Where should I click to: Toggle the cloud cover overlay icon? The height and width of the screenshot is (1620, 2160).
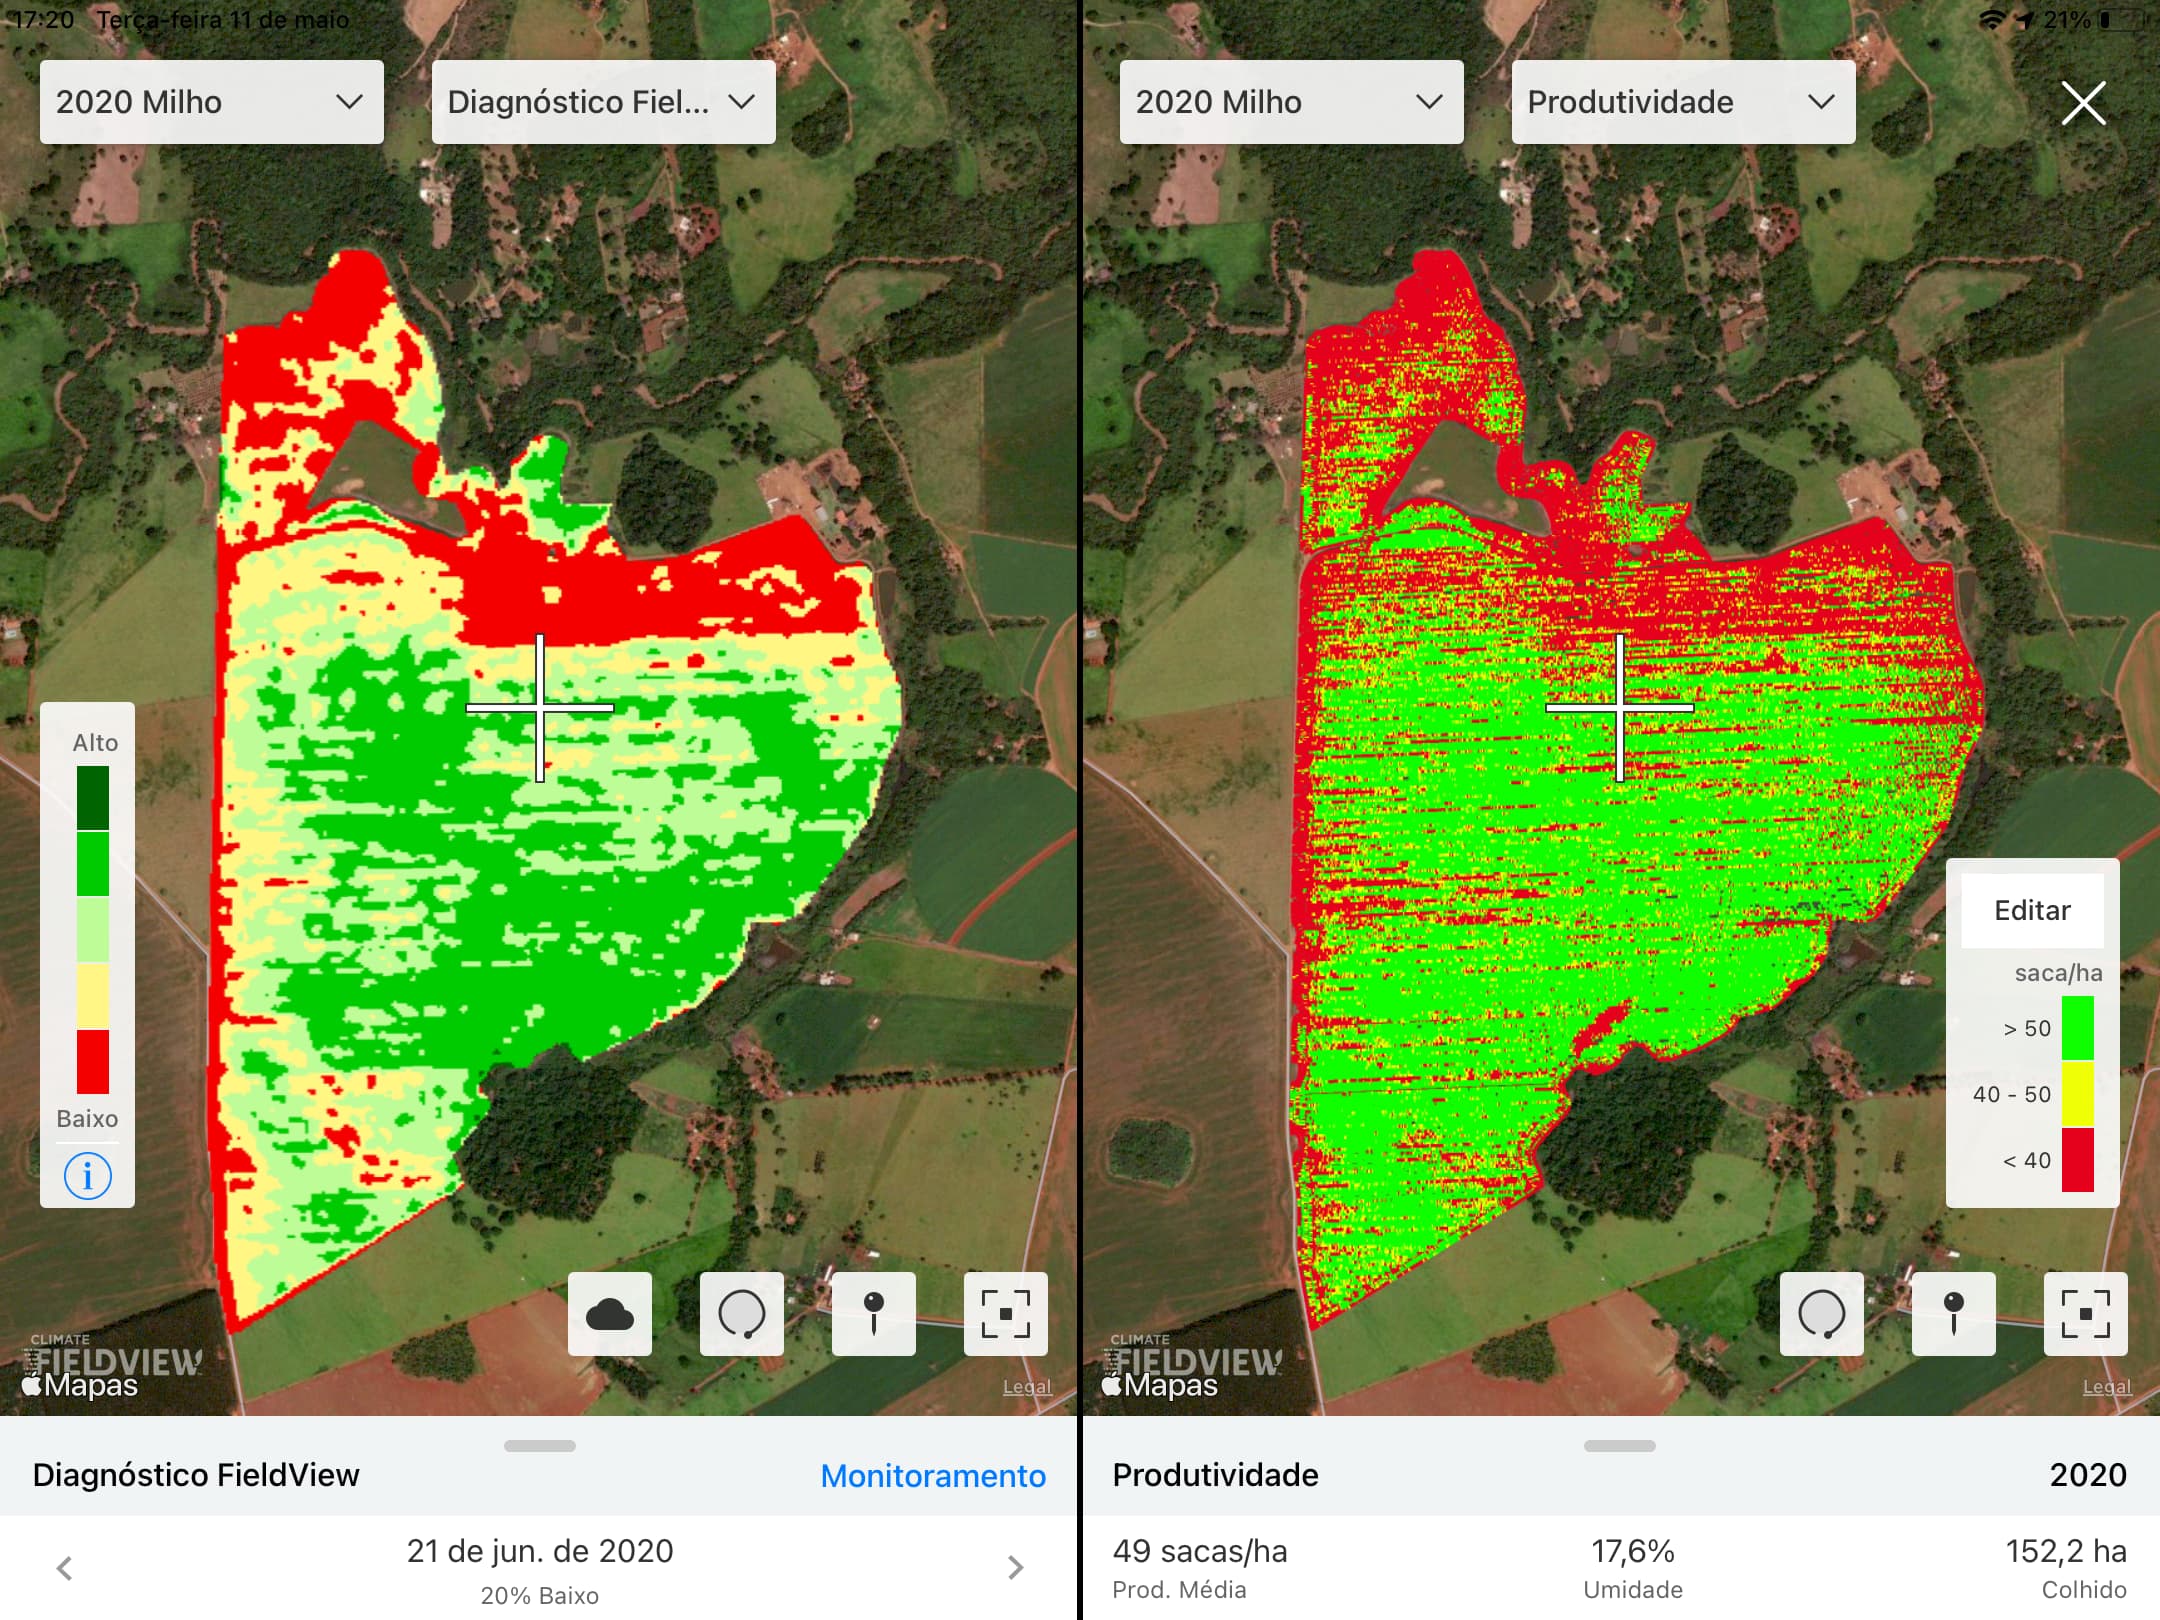(611, 1314)
